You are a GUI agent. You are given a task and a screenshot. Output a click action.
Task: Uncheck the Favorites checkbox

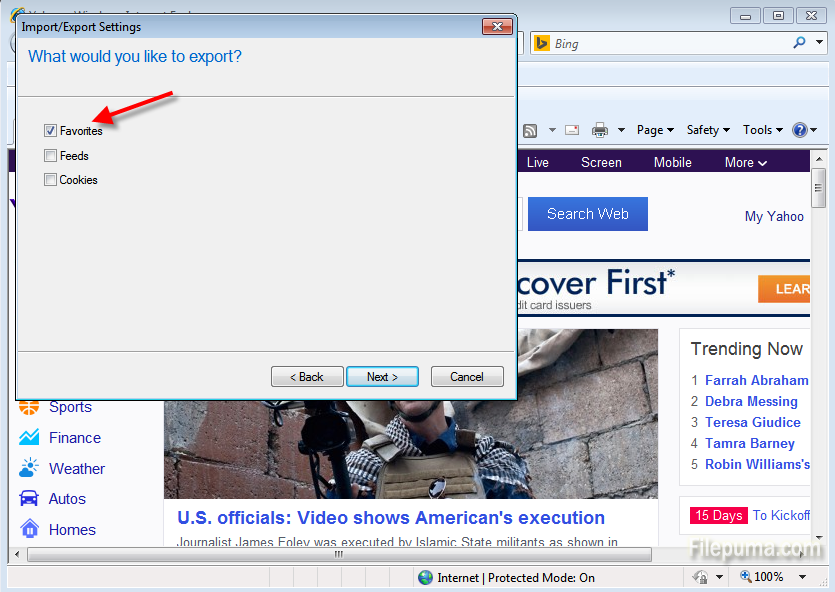pos(50,131)
